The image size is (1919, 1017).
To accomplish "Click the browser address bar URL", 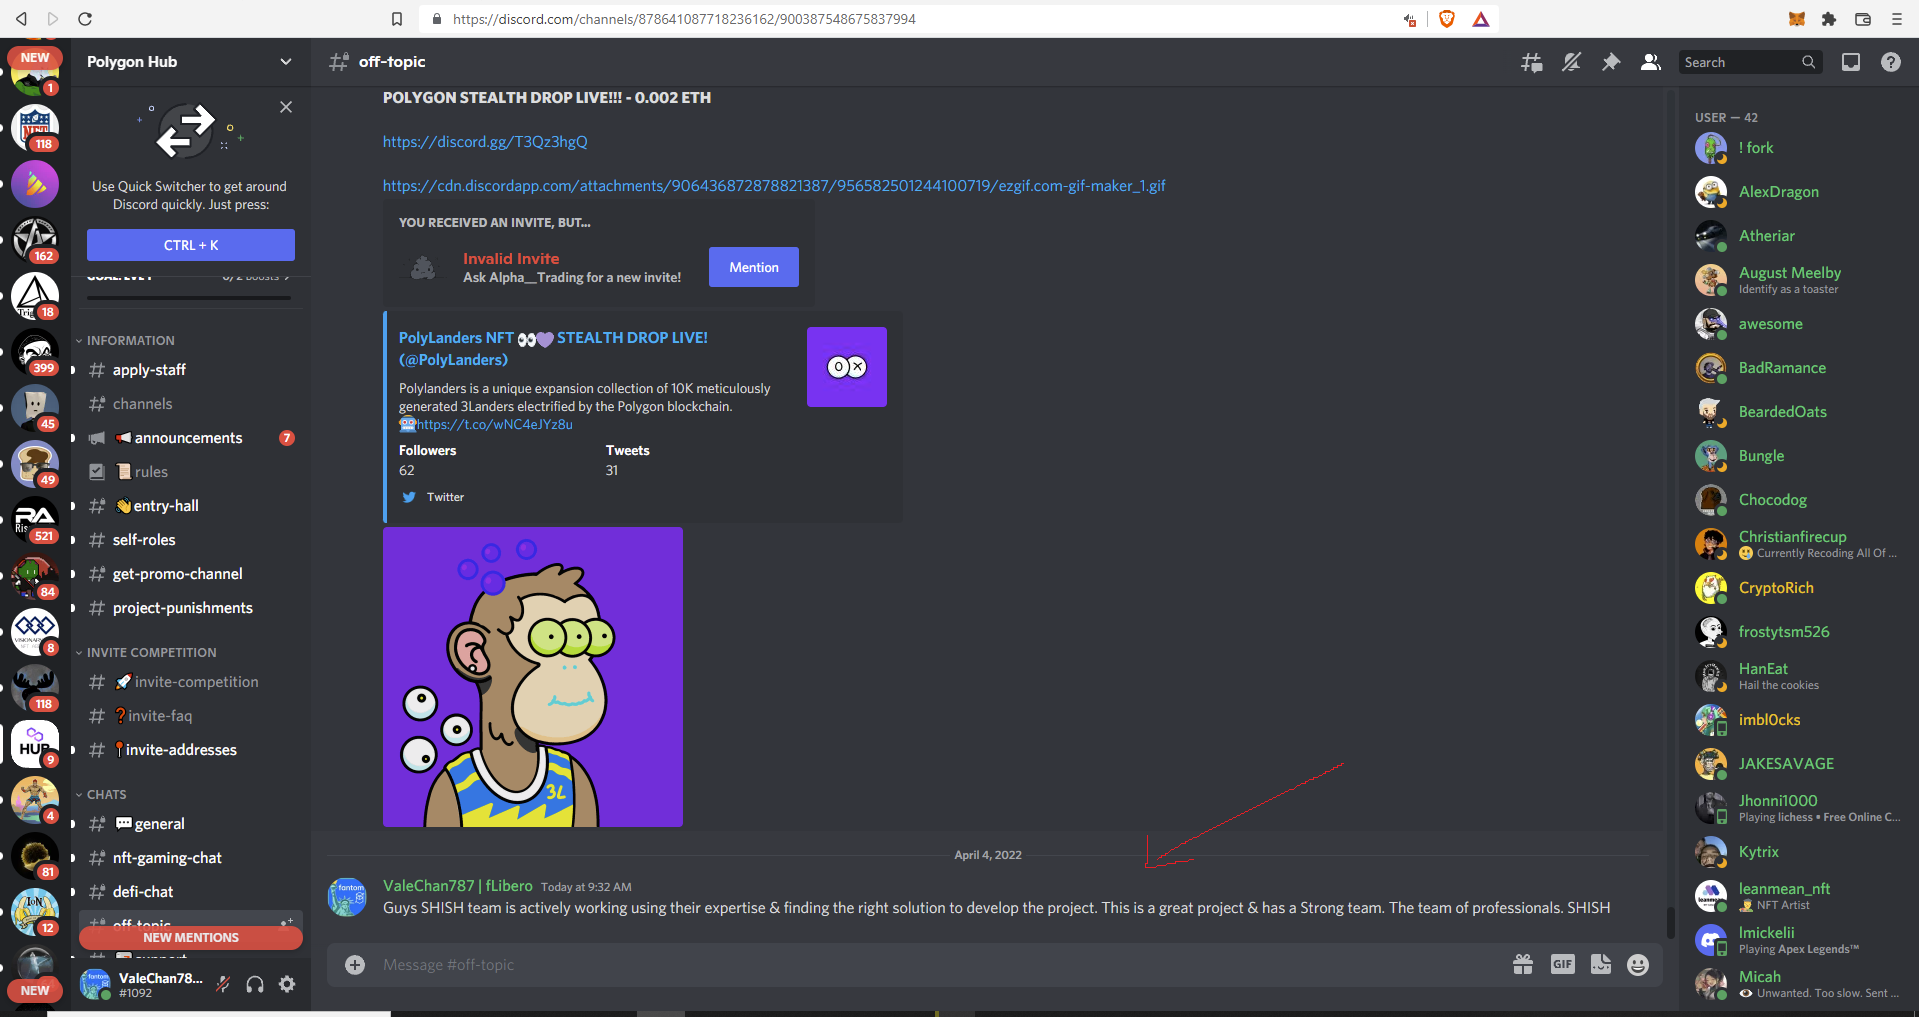I will click(684, 19).
